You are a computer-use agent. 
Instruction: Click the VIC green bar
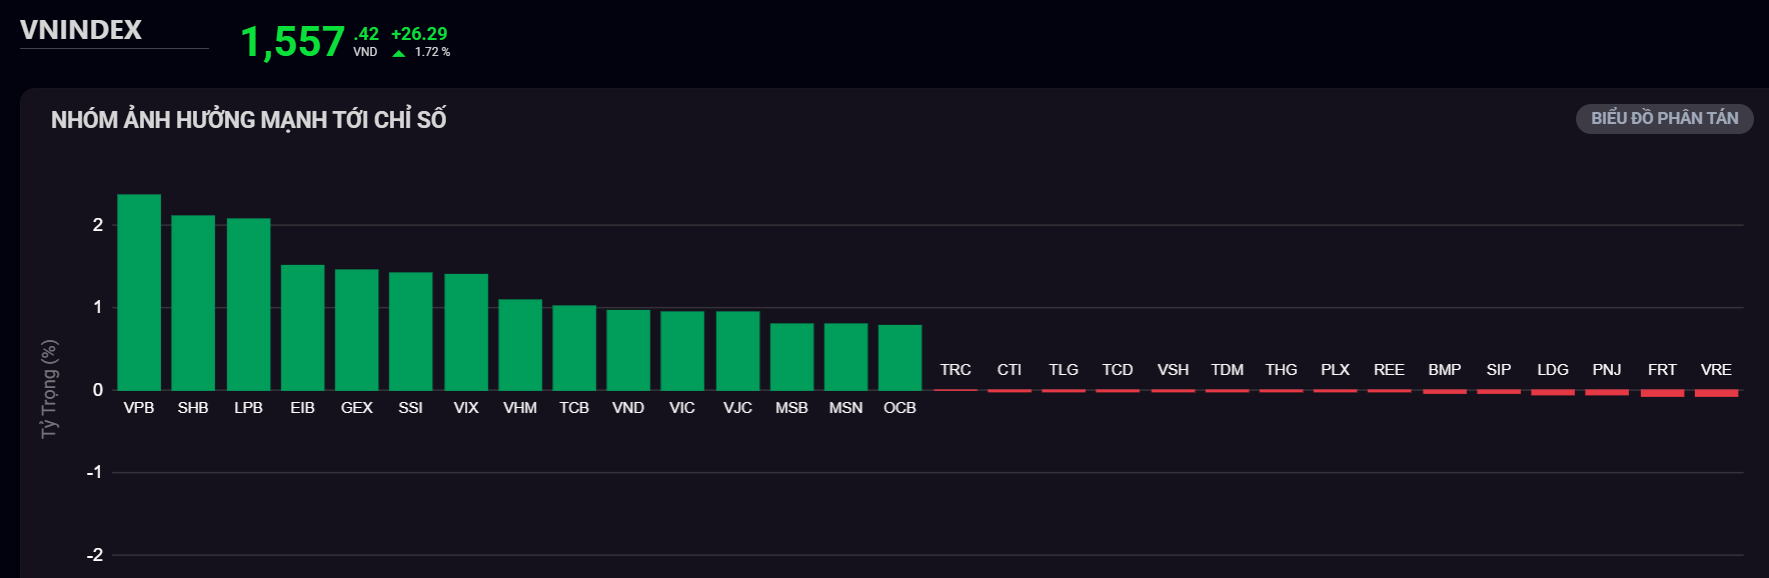coord(682,350)
